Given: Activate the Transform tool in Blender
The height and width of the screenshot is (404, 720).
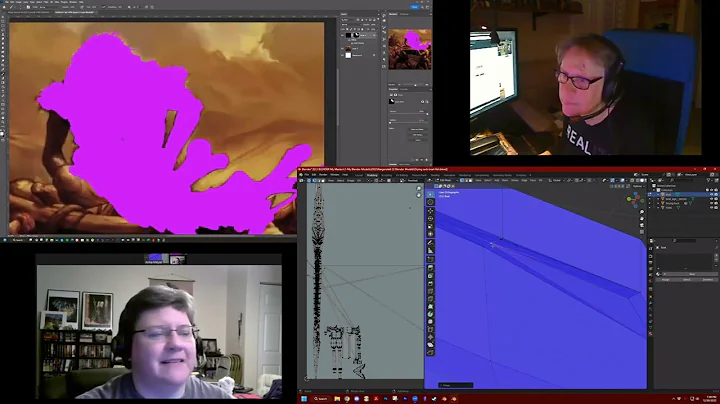Looking at the screenshot, I should tap(430, 234).
